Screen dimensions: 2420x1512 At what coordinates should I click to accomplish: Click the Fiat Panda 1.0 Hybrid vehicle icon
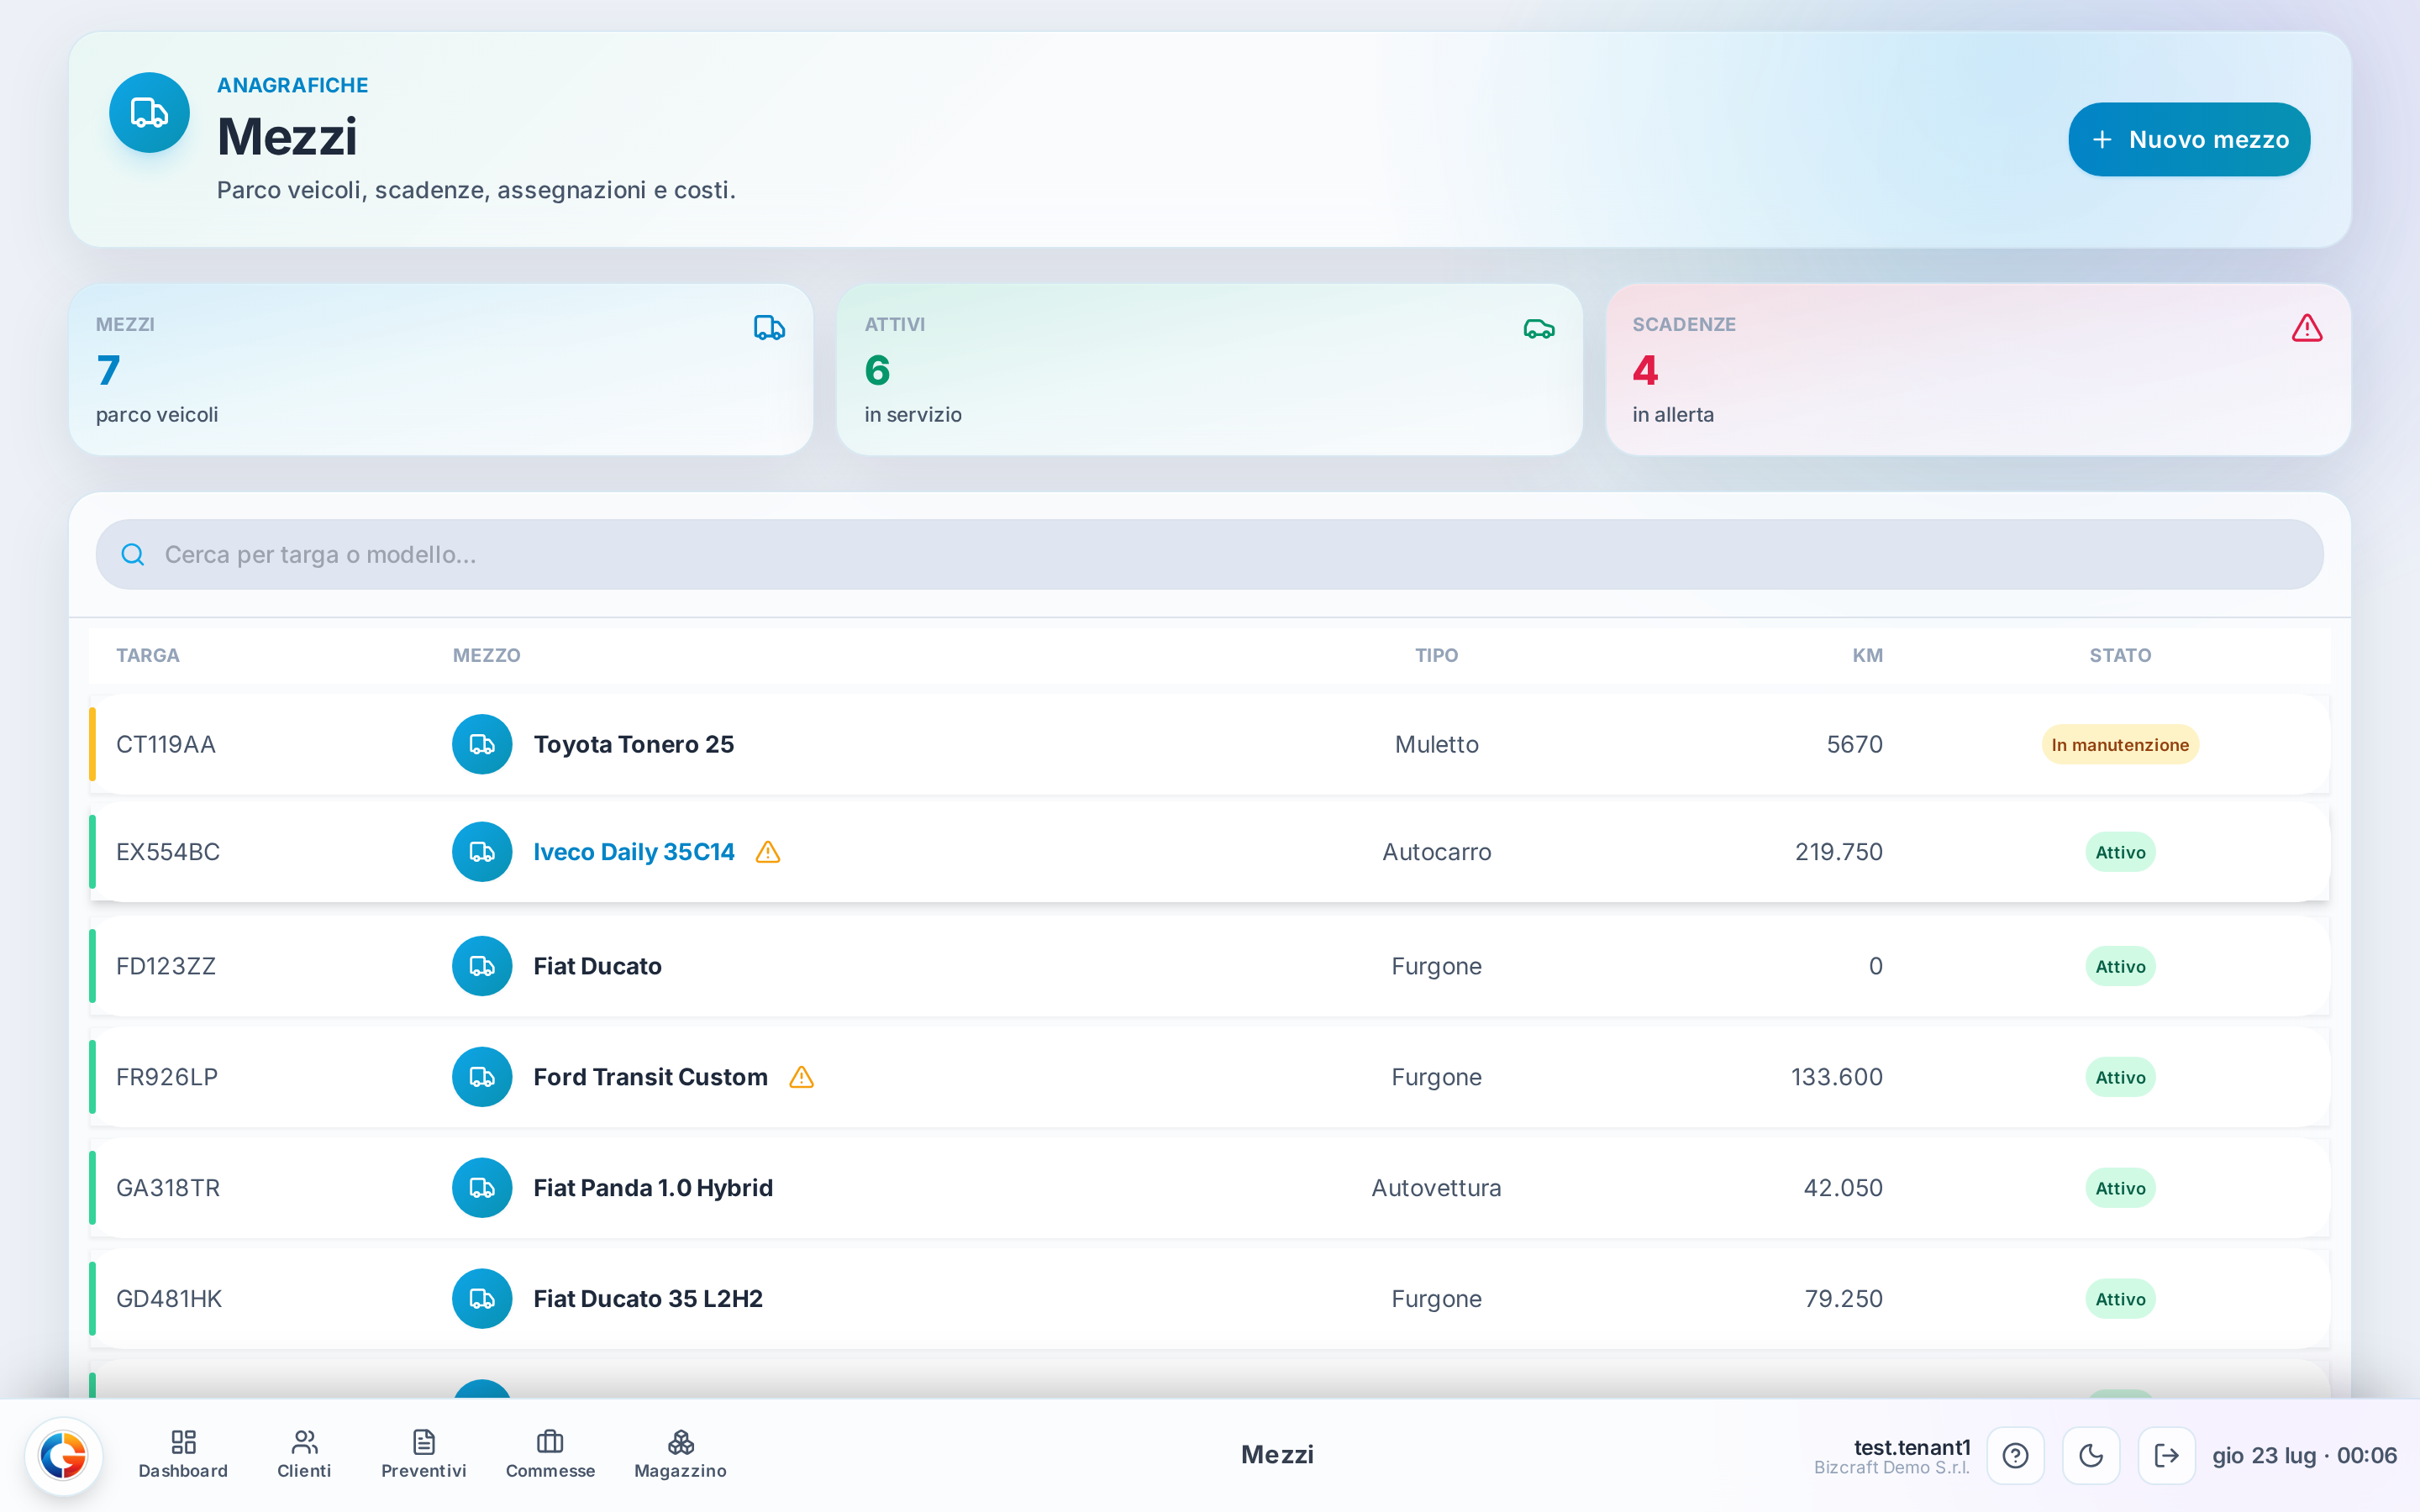point(482,1188)
